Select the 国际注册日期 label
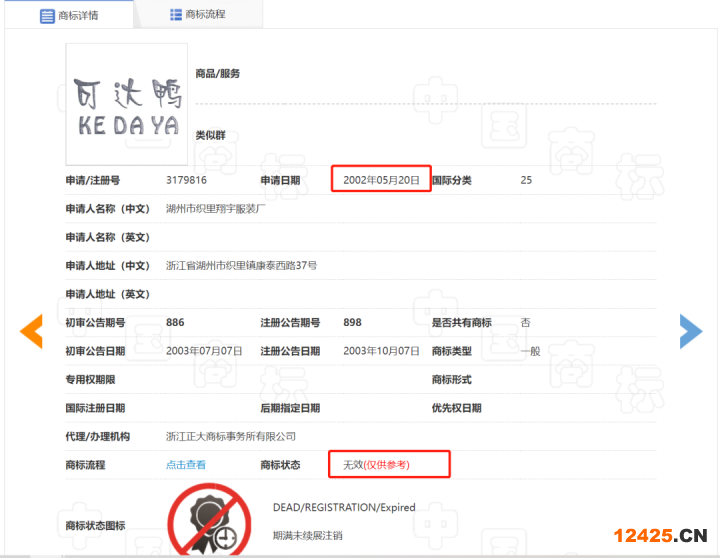720x558 pixels. pos(96,408)
